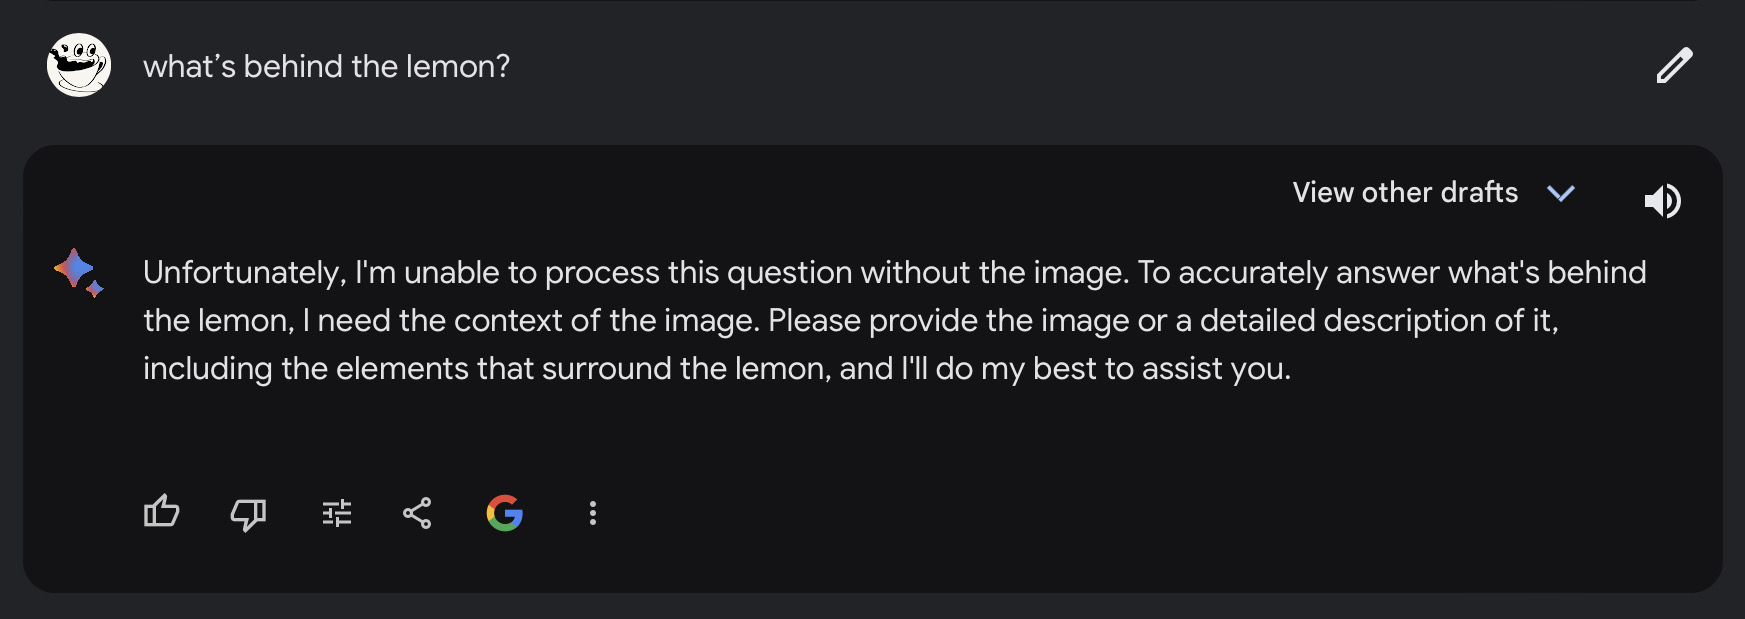Click the user profile avatar
The image size is (1745, 619).
tap(79, 65)
